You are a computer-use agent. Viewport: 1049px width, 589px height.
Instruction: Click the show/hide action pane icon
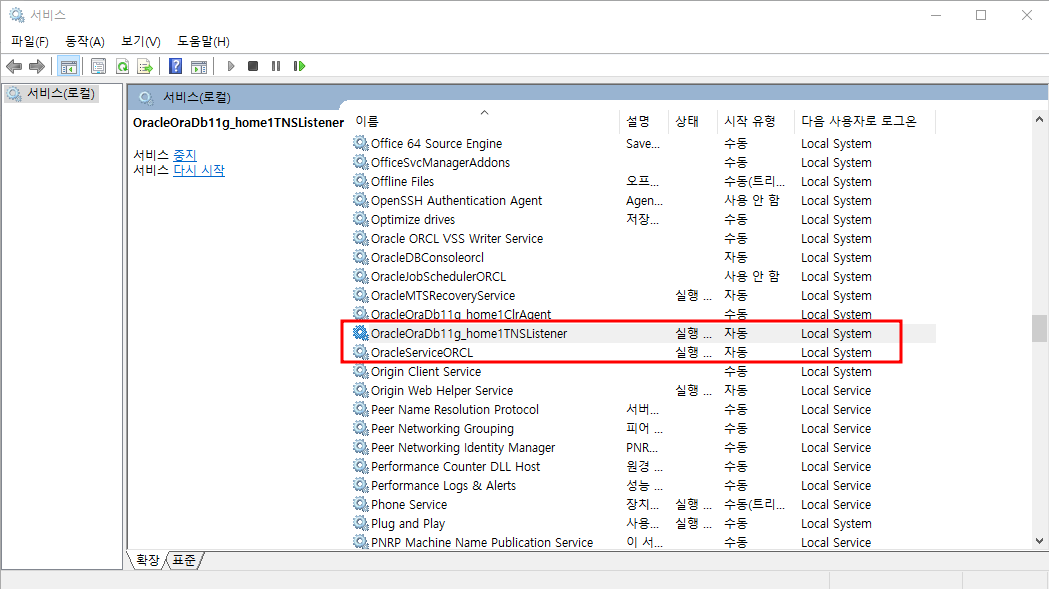tap(199, 66)
